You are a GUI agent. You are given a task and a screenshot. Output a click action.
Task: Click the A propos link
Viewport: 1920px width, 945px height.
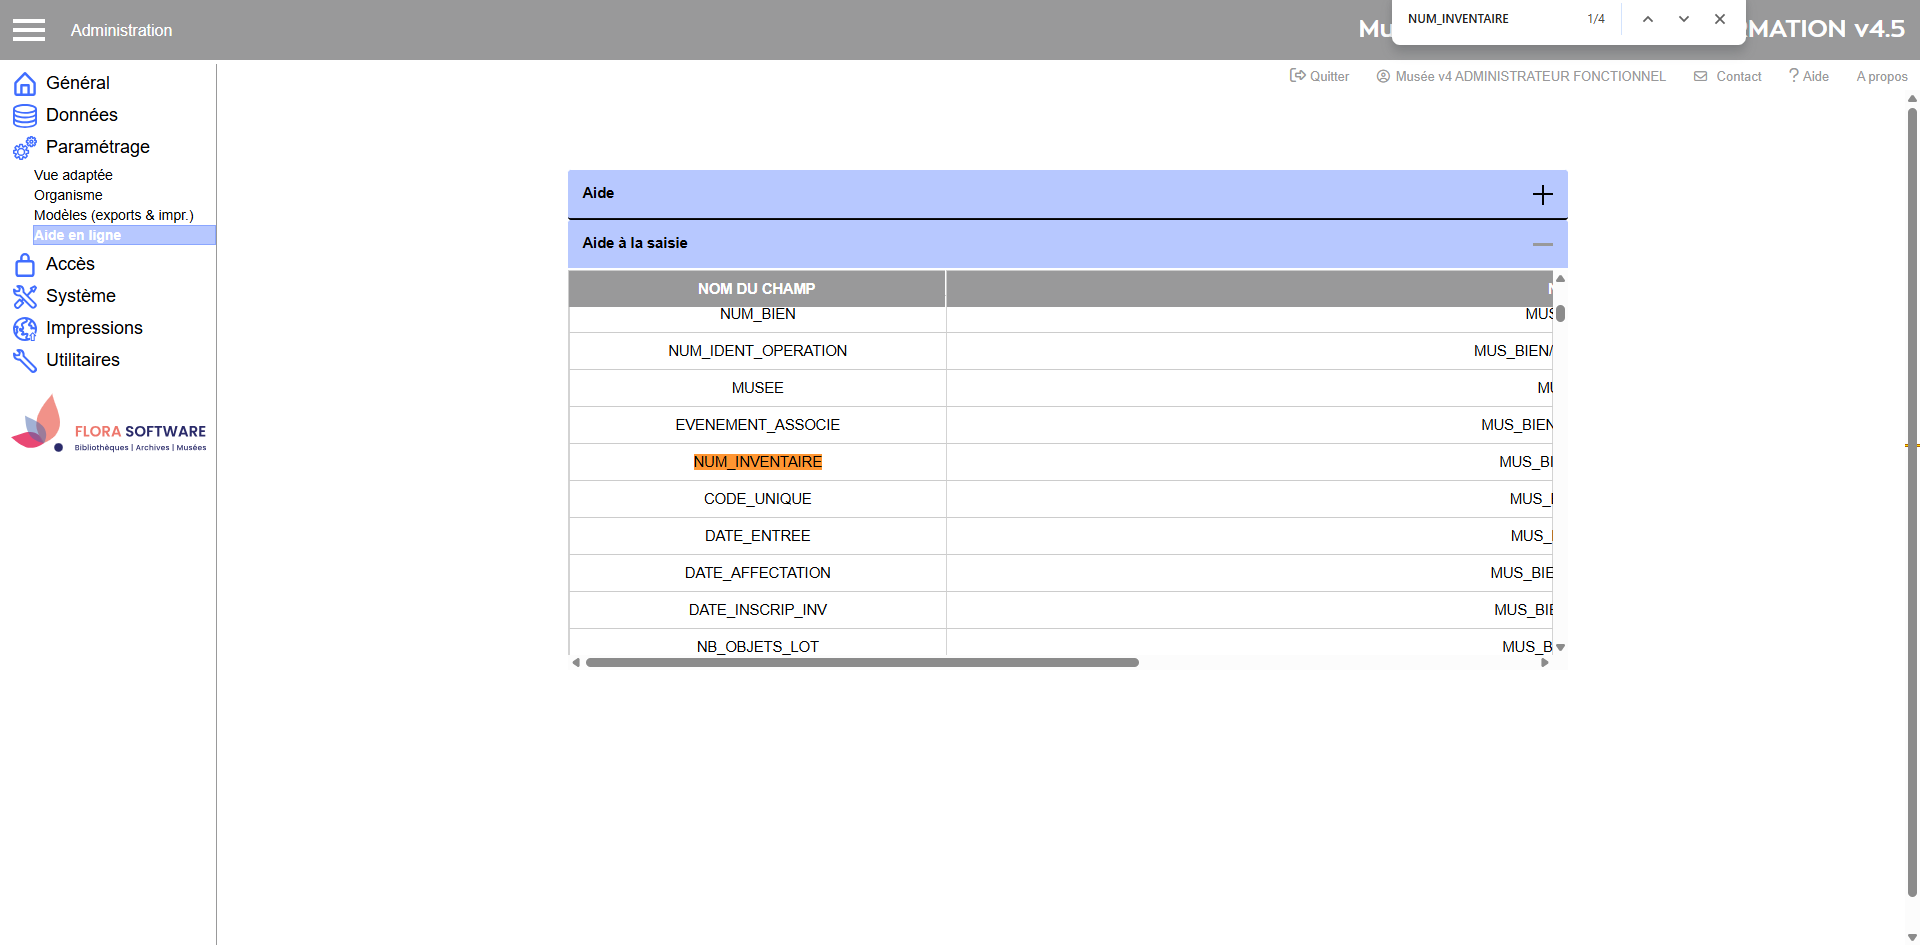pyautogui.click(x=1882, y=76)
